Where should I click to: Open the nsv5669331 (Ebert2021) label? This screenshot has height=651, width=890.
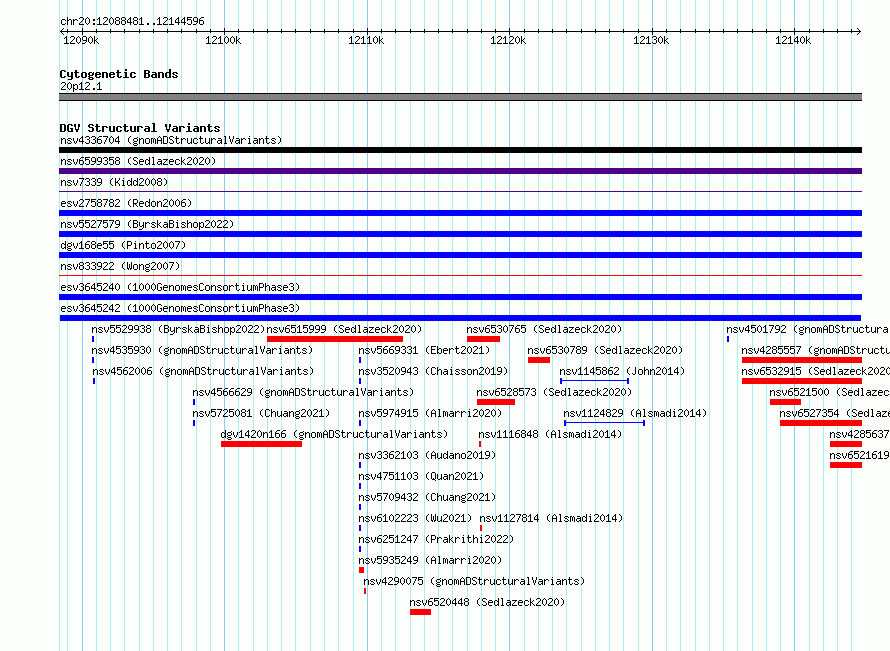[x=424, y=350]
